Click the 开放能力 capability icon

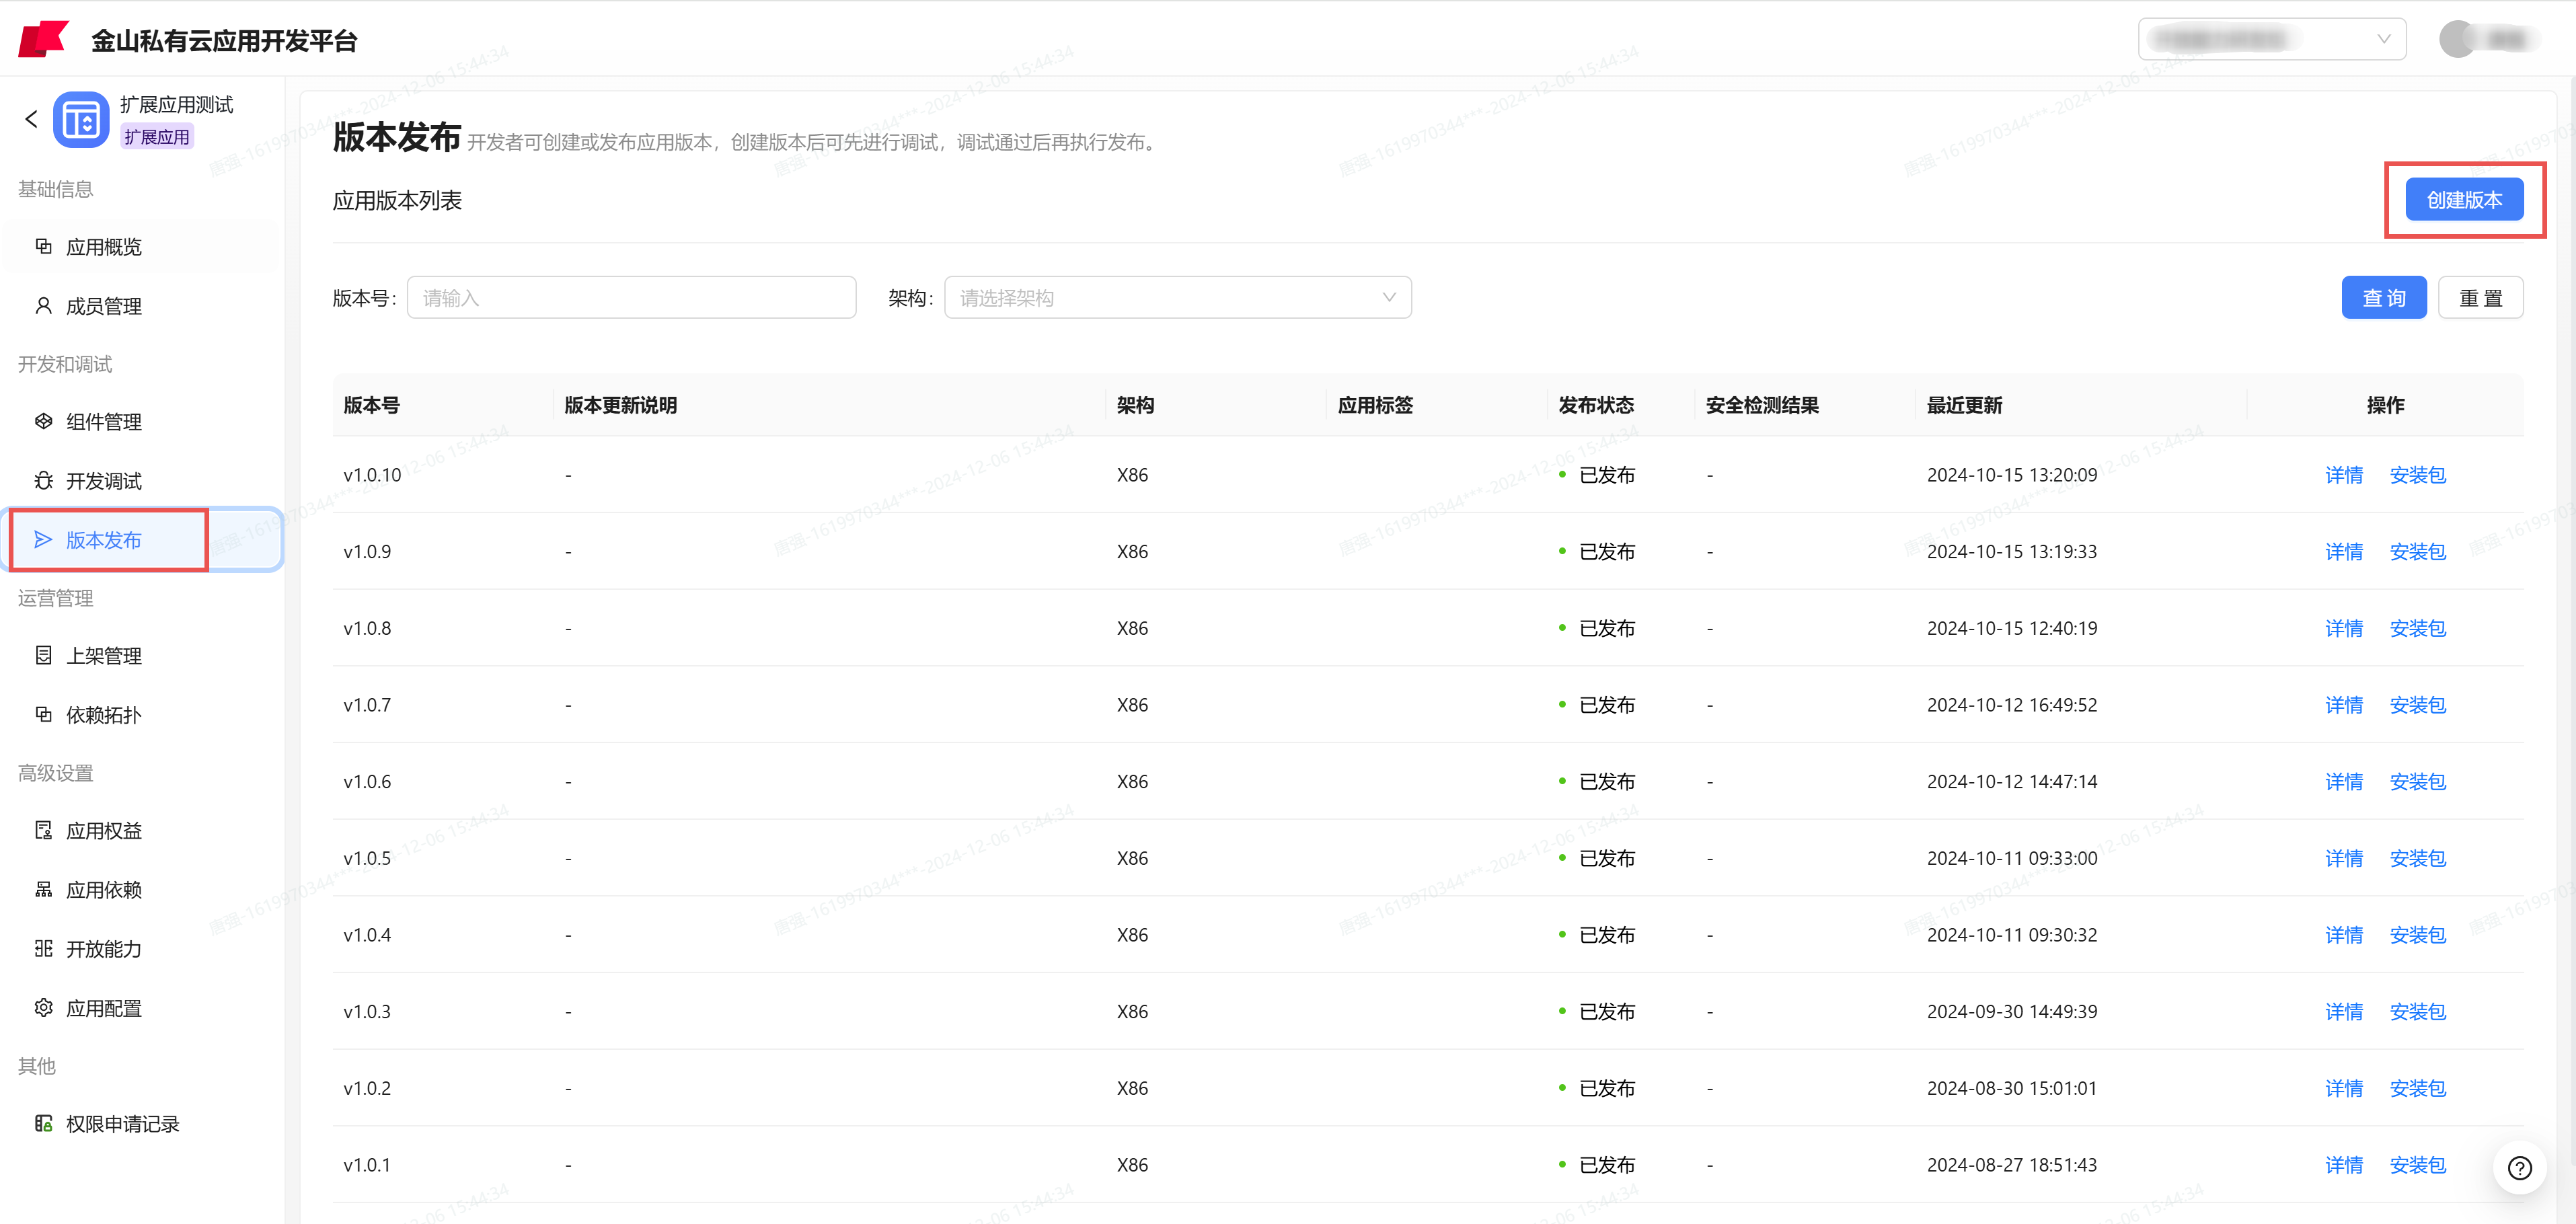click(x=43, y=948)
